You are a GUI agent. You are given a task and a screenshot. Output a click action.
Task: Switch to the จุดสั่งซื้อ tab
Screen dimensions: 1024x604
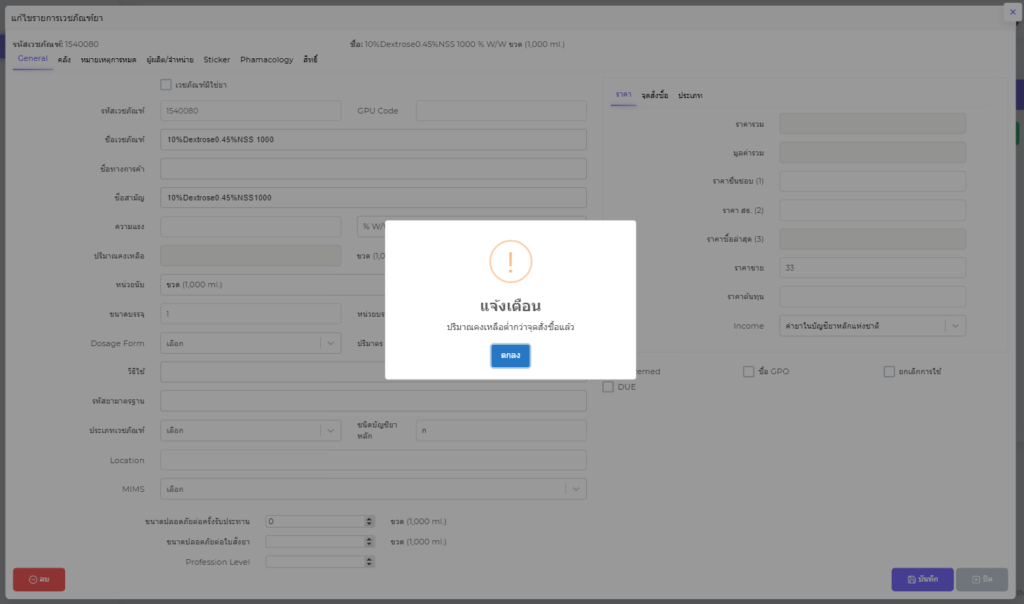[655, 94]
